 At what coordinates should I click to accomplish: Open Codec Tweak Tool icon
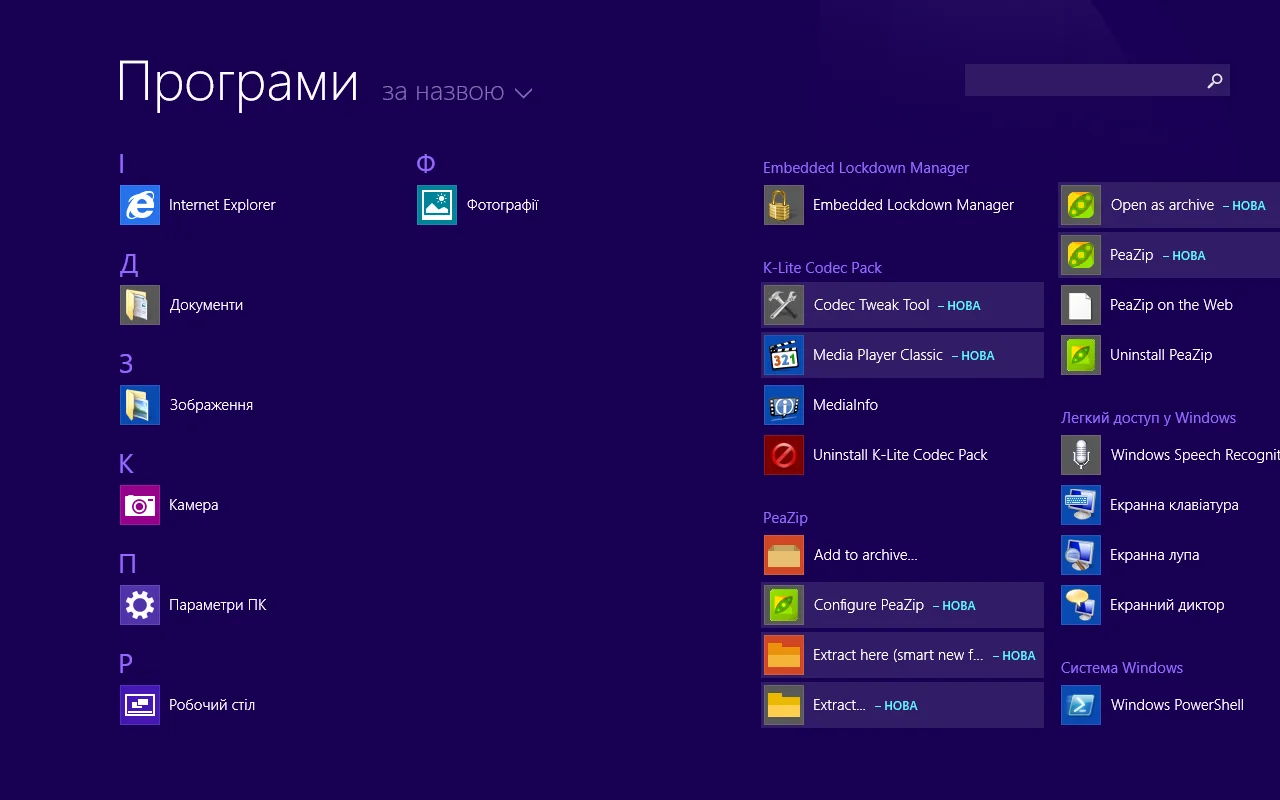784,305
